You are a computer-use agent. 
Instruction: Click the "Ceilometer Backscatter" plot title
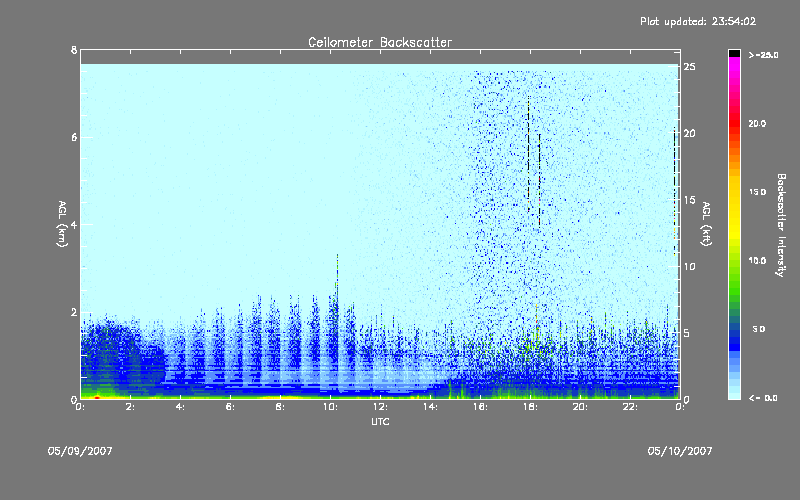click(x=380, y=42)
